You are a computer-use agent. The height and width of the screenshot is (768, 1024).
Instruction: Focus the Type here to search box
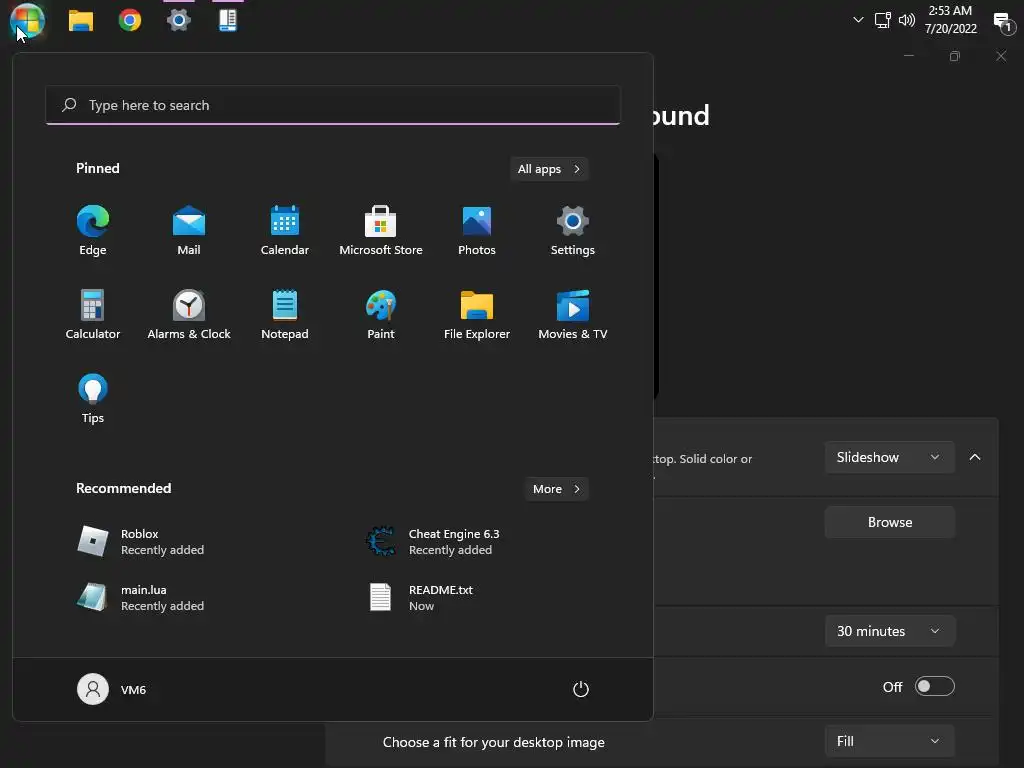pyautogui.click(x=332, y=105)
